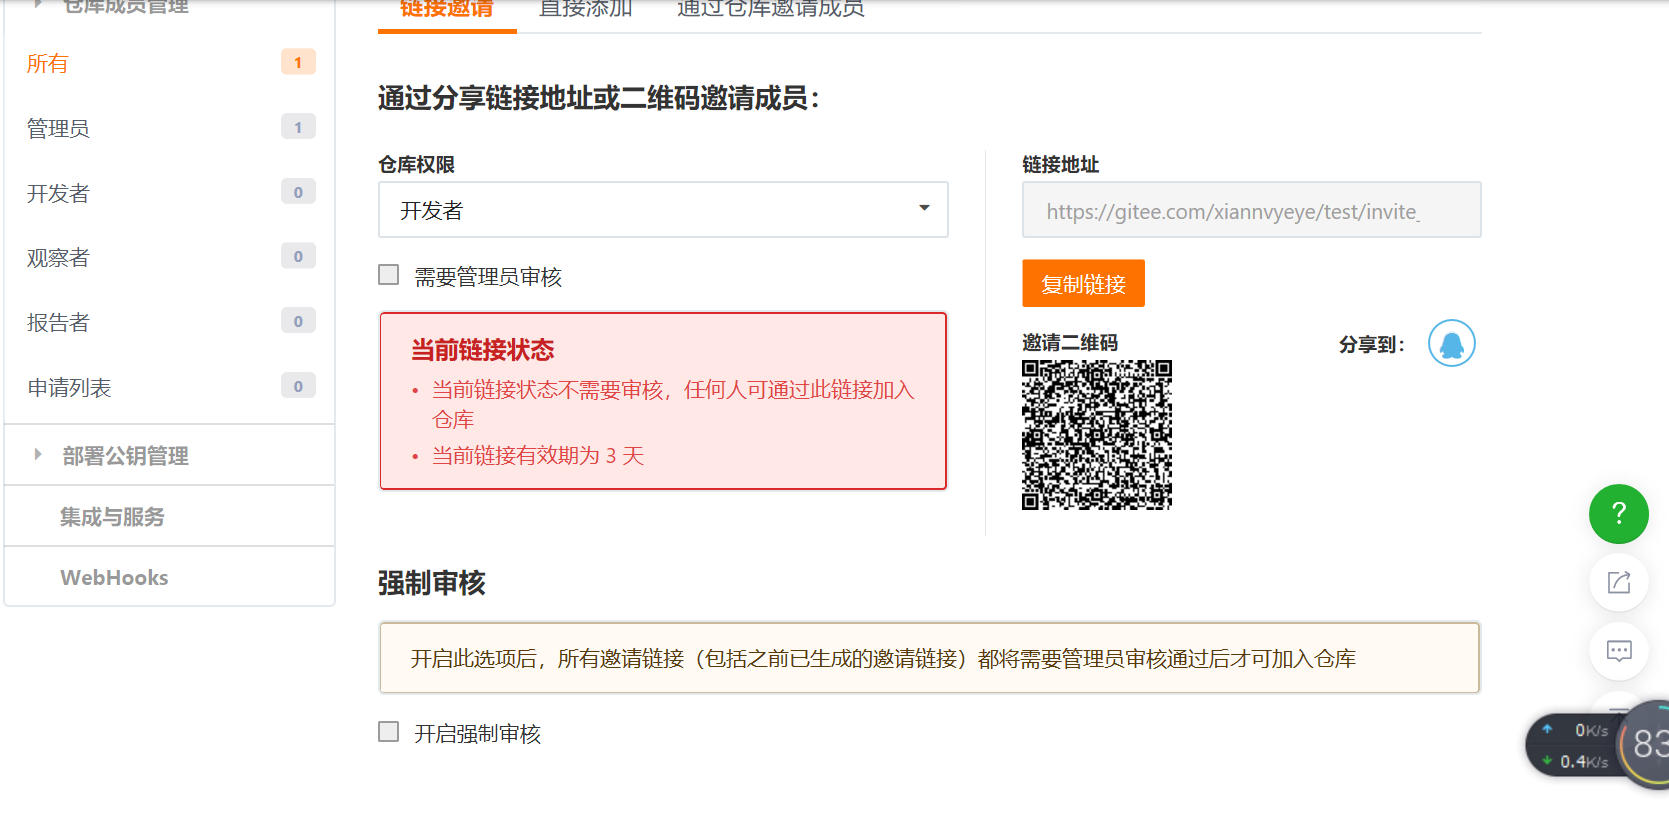
Task: Click the floating share/export icon button
Action: (x=1618, y=582)
